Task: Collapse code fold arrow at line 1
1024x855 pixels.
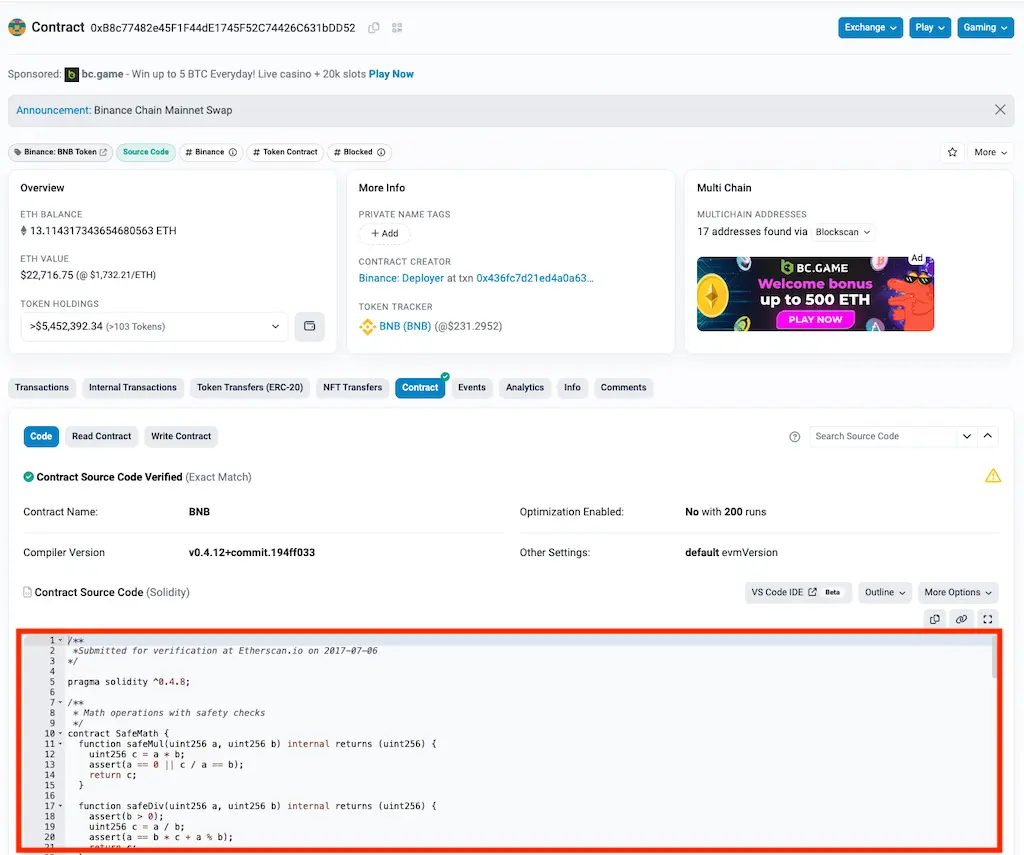Action: 60,640
